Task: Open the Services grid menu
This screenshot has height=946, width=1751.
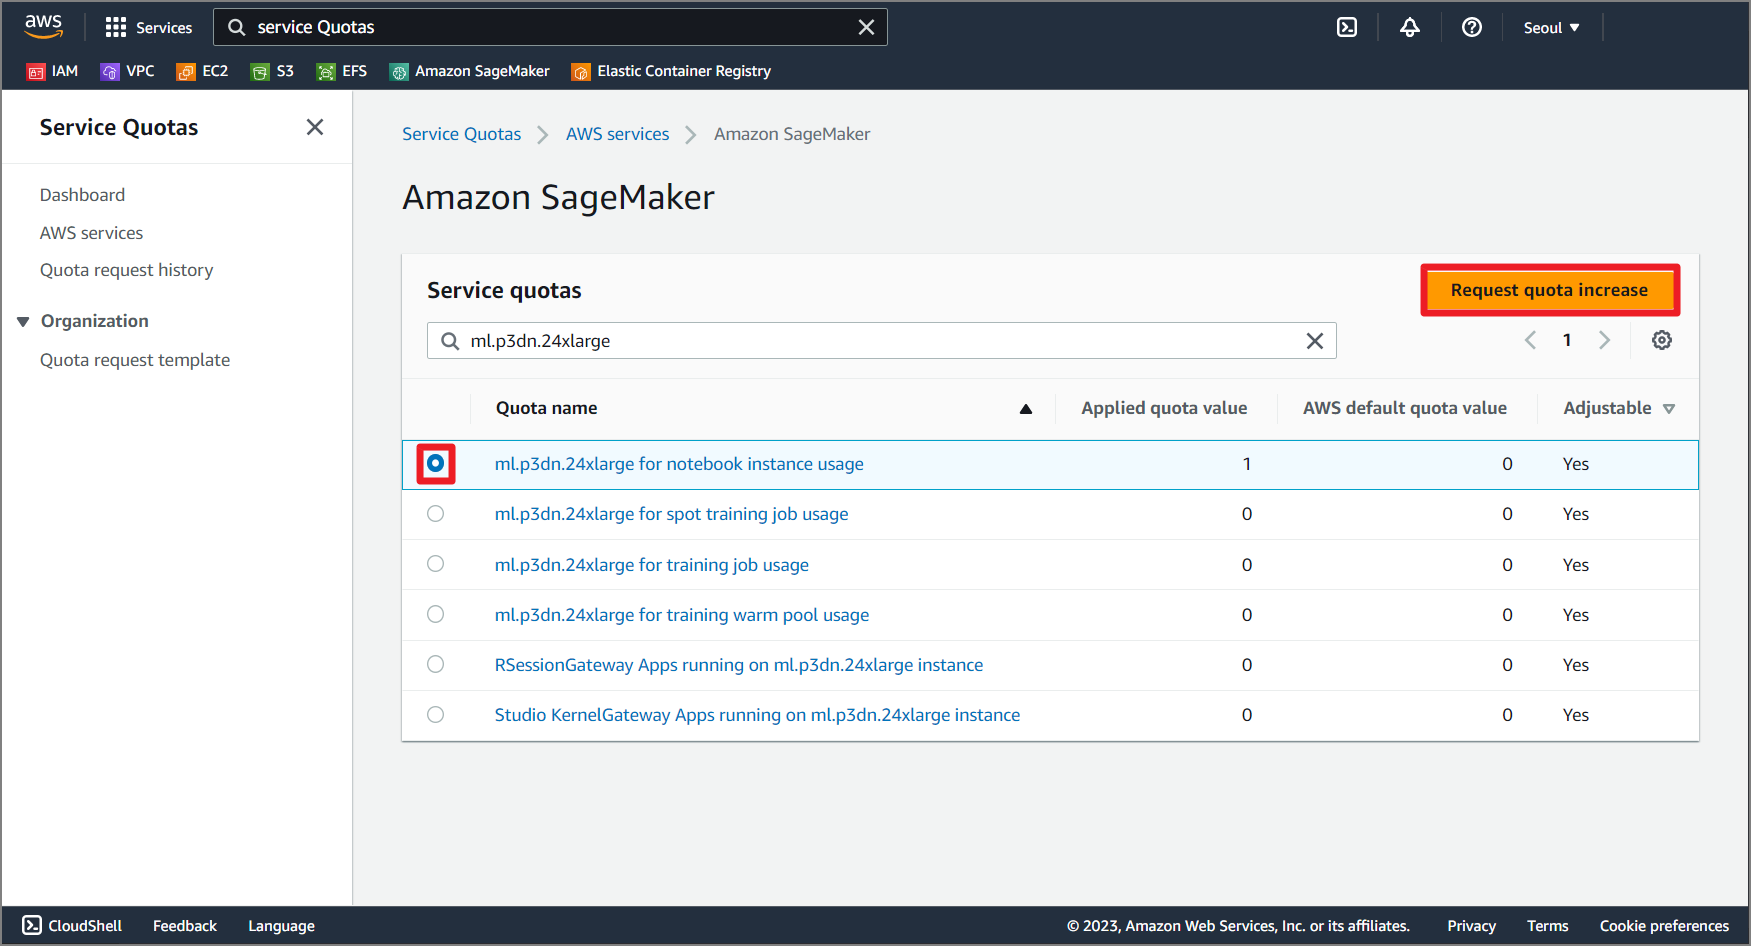Action: coord(148,27)
